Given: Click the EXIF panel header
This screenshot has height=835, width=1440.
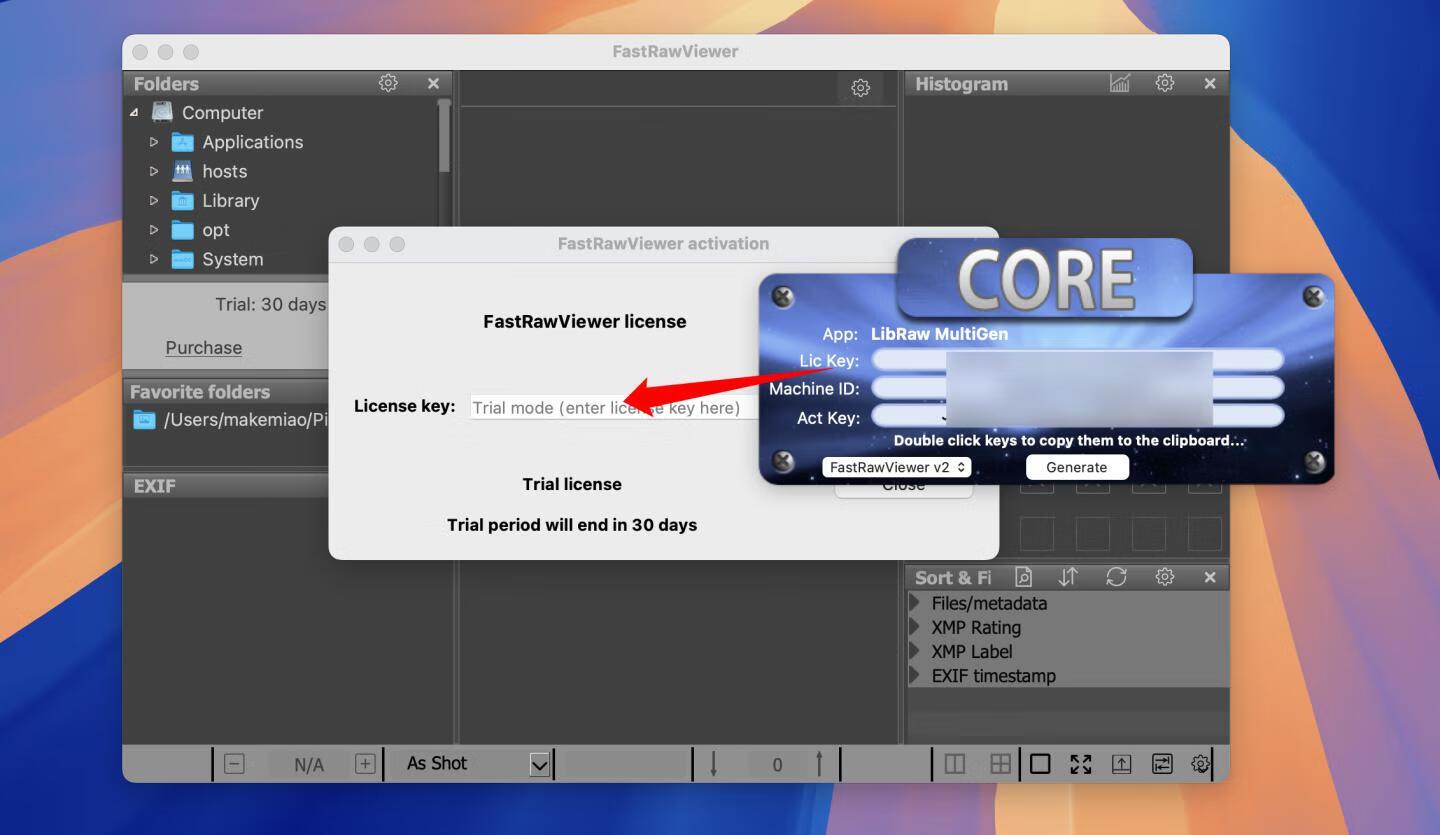Looking at the screenshot, I should point(225,486).
